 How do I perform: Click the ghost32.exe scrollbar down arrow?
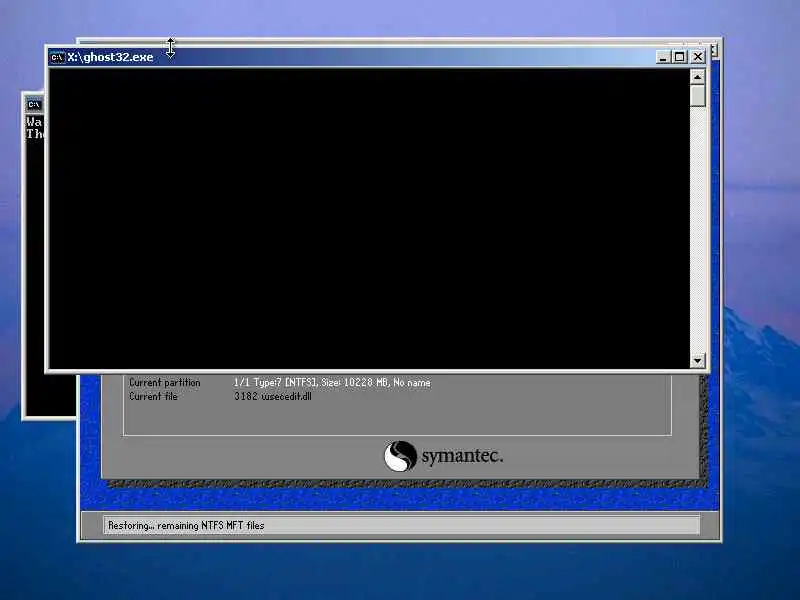point(697,361)
